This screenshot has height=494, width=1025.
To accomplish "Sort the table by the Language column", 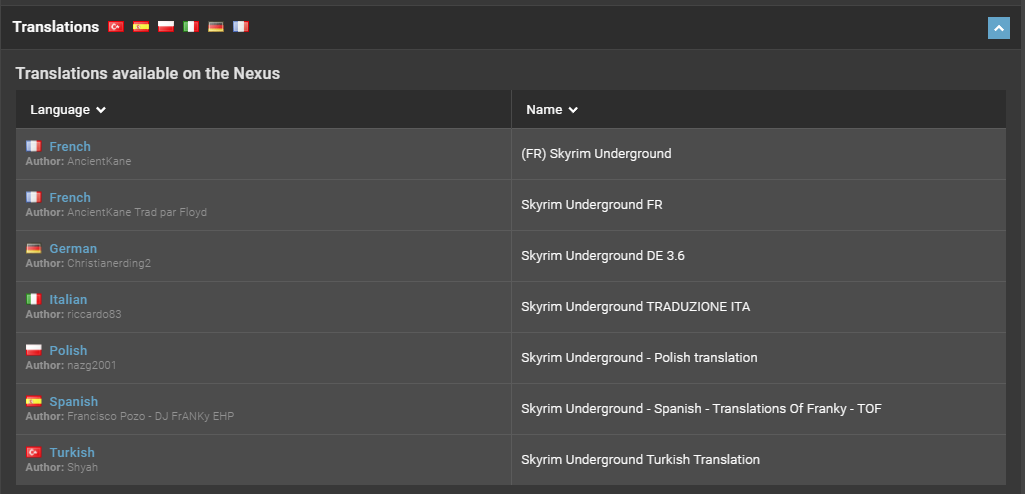I will coord(68,110).
